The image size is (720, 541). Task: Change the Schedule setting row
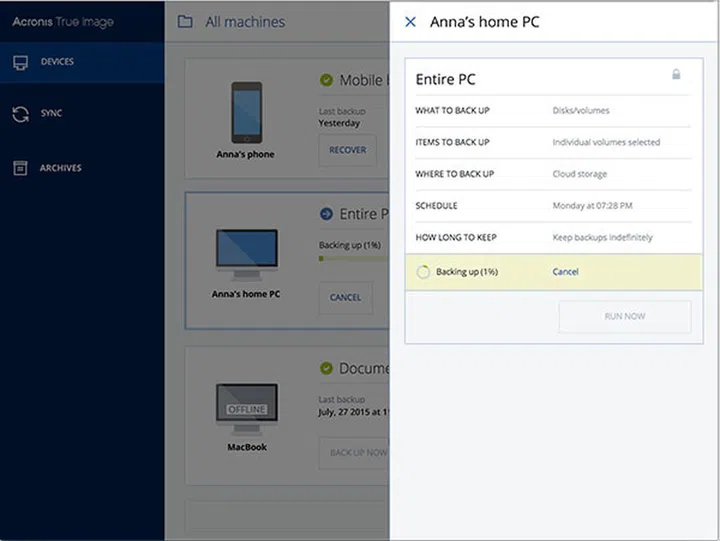548,206
